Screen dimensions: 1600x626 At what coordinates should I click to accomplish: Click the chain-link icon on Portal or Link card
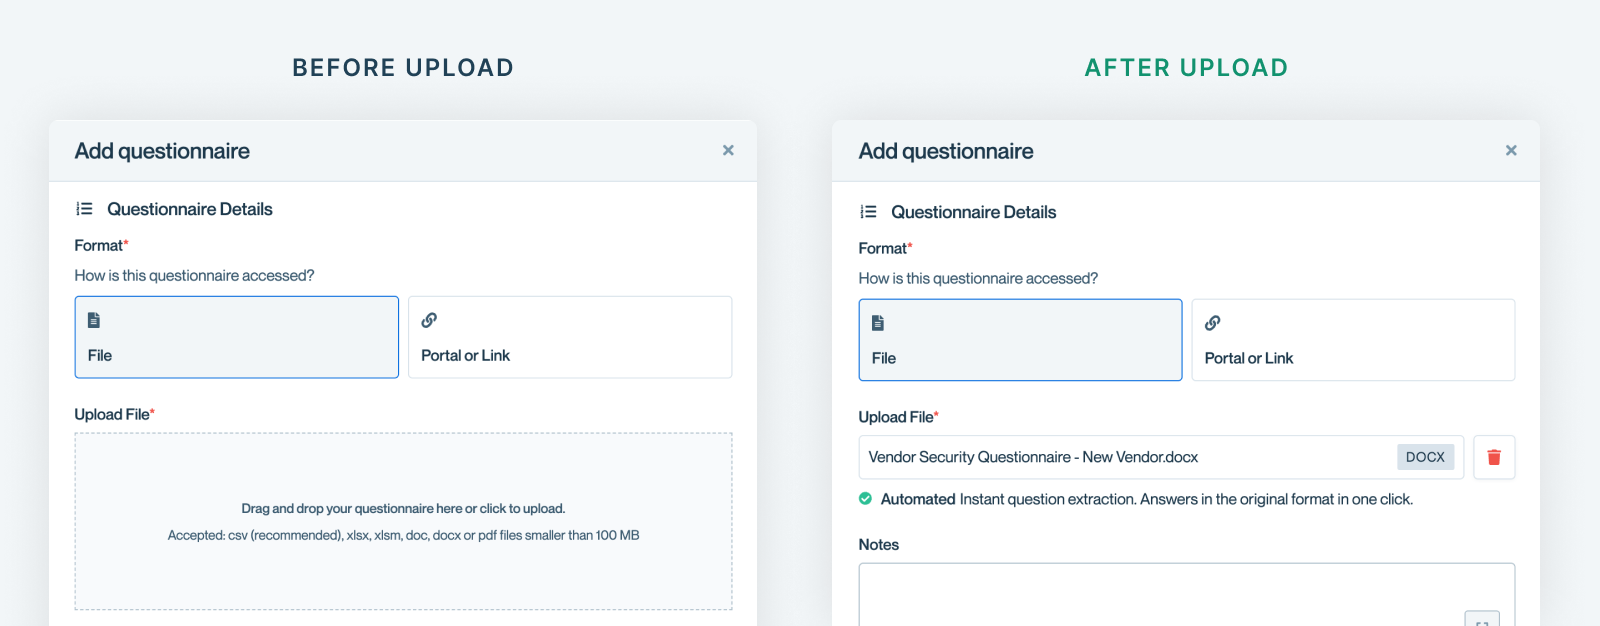coord(429,320)
